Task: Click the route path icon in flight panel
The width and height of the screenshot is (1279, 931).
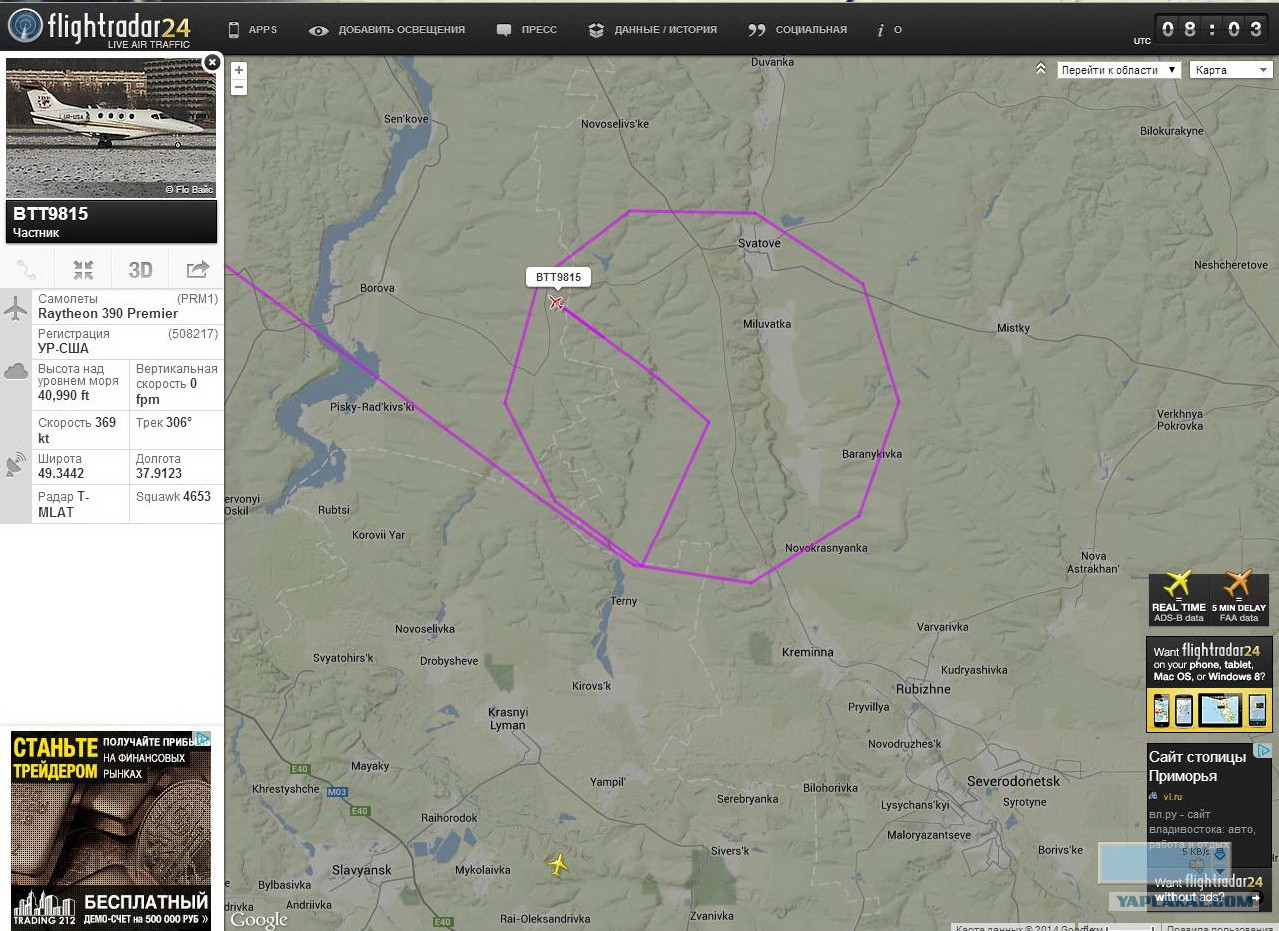Action: (27, 270)
